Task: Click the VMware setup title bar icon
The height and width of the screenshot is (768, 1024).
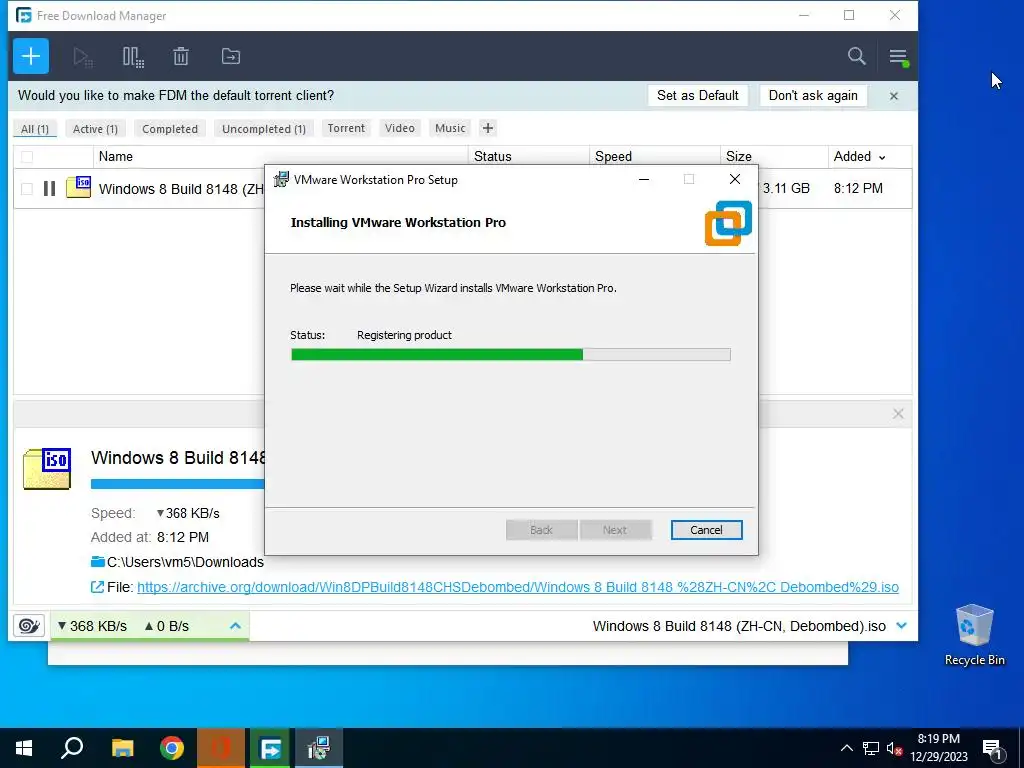Action: [x=281, y=179]
